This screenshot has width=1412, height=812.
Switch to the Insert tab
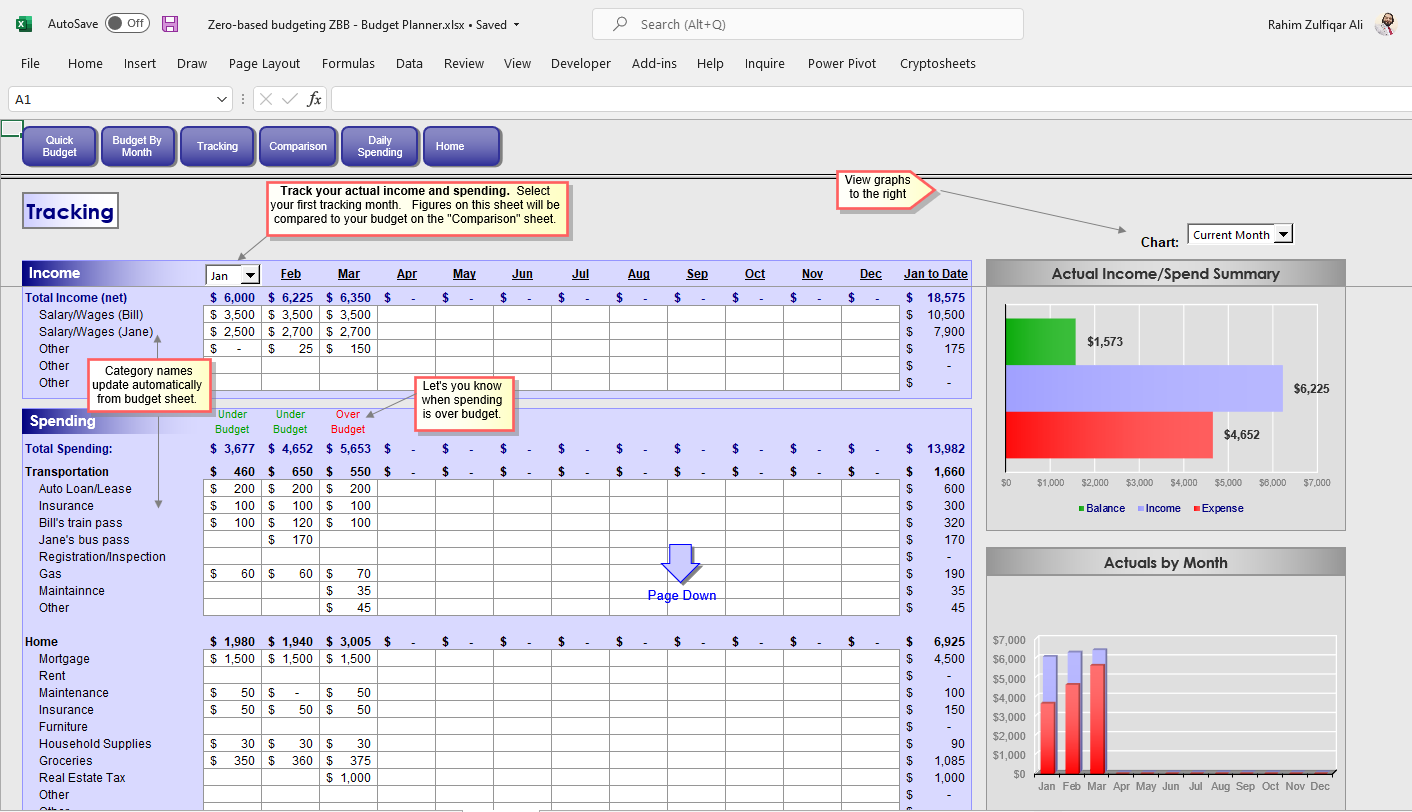[140, 63]
